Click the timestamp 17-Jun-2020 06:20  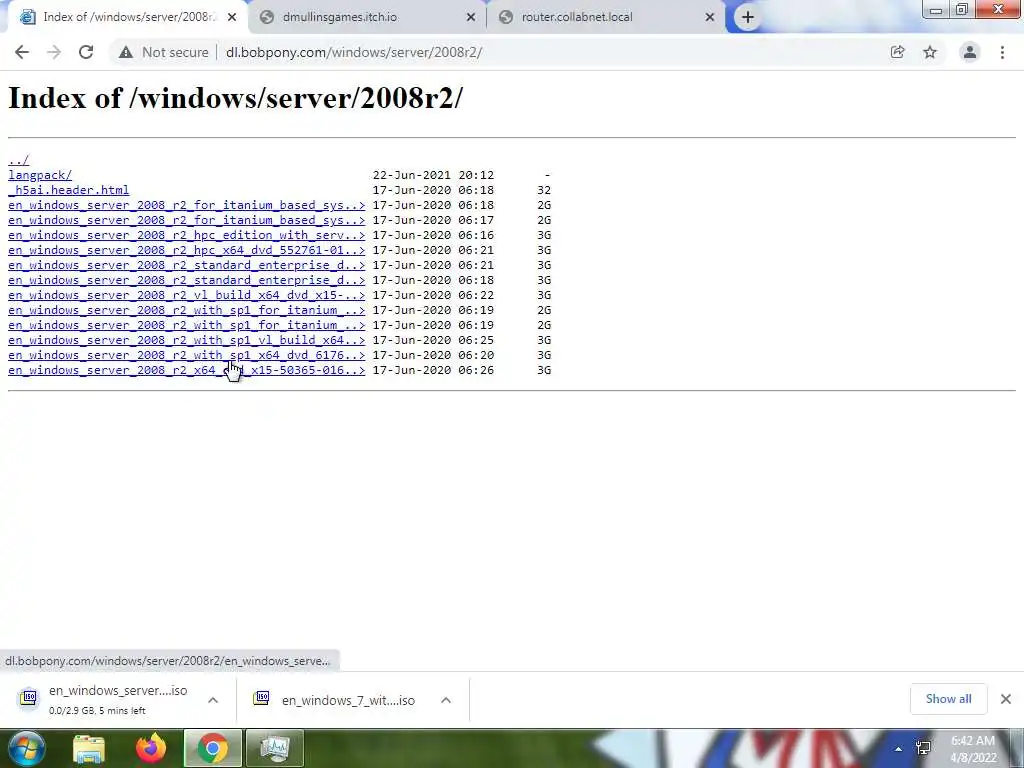(x=433, y=355)
